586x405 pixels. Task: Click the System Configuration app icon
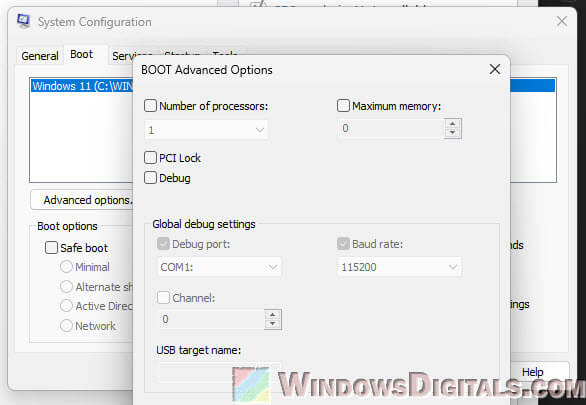click(23, 21)
